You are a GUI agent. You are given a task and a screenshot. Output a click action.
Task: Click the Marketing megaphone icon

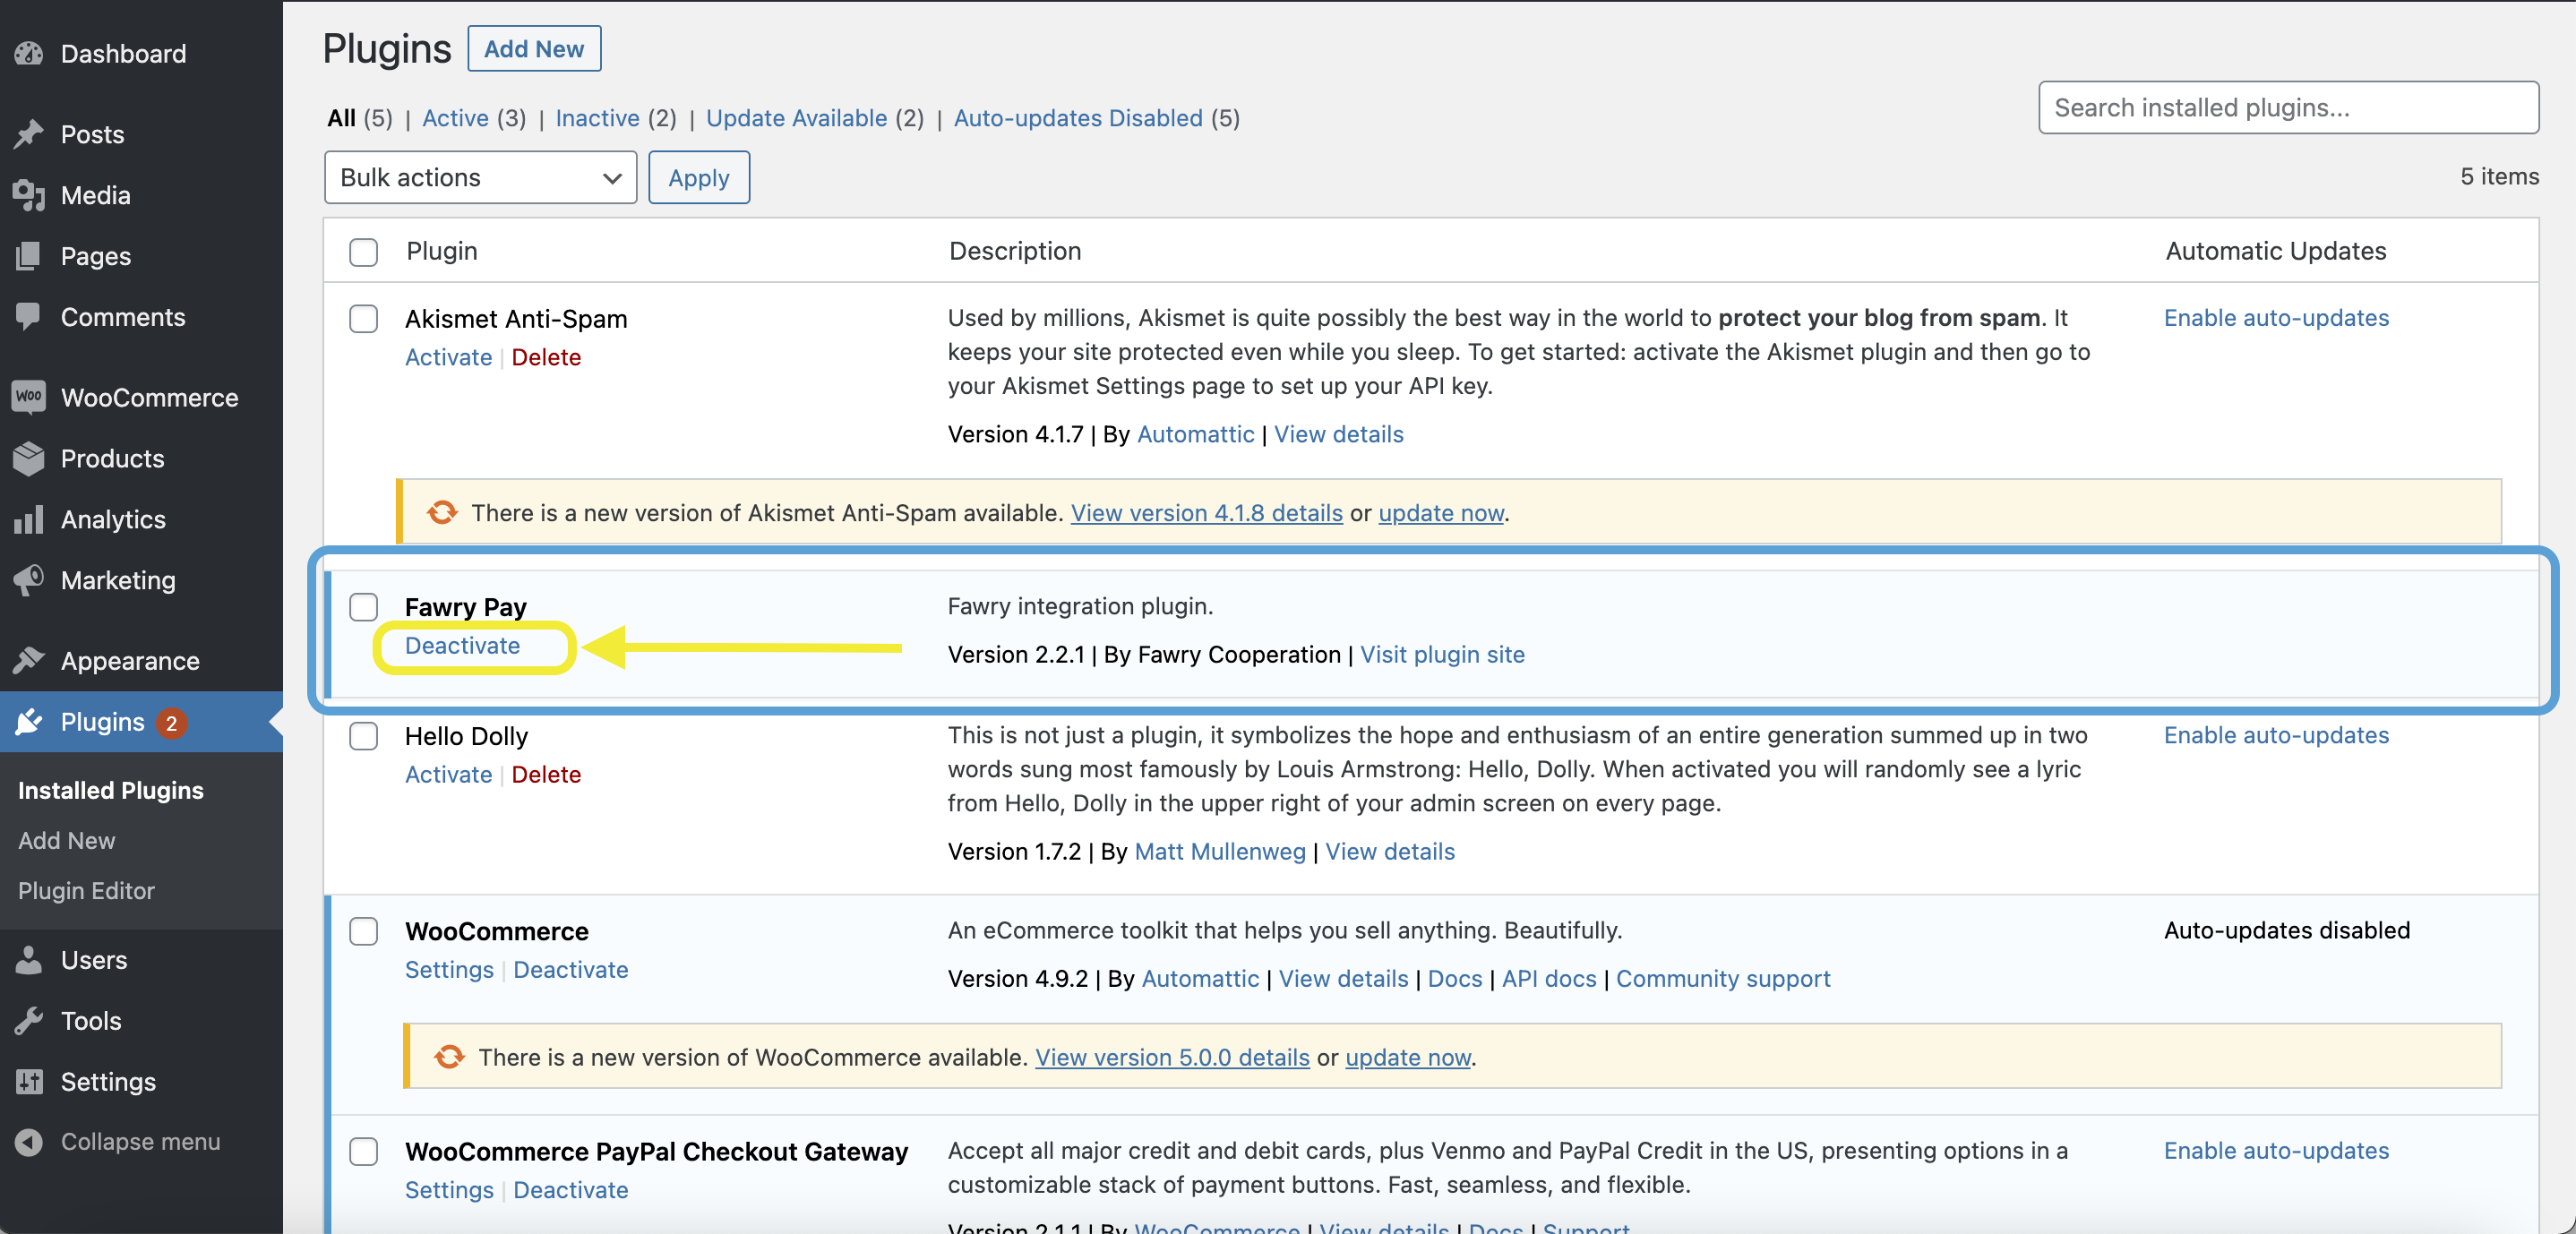coord(29,580)
